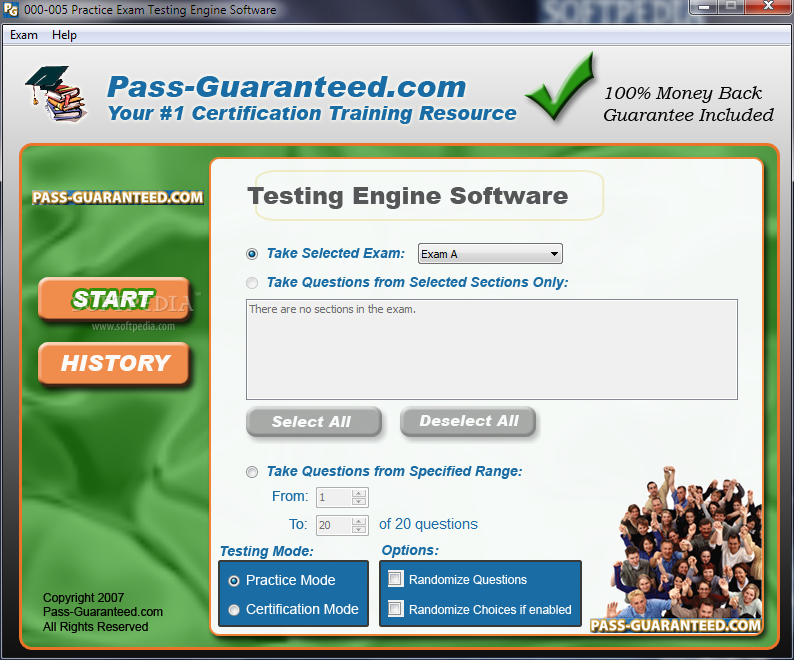
Task: Click the Pass-Guaranteed.com header title
Action: click(x=287, y=87)
